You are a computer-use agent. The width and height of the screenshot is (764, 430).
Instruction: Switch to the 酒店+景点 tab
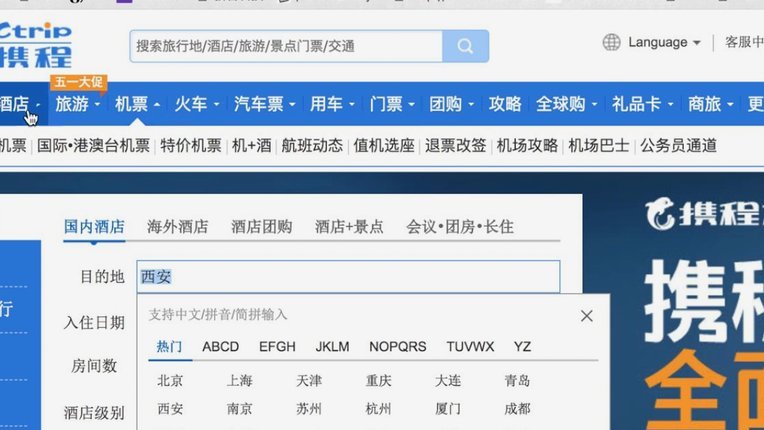point(349,226)
